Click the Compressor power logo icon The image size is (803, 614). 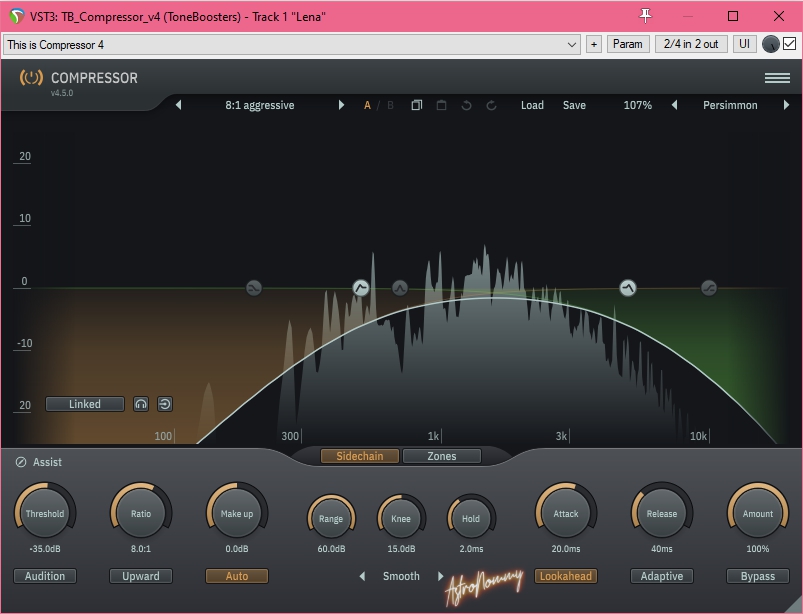pyautogui.click(x=31, y=78)
